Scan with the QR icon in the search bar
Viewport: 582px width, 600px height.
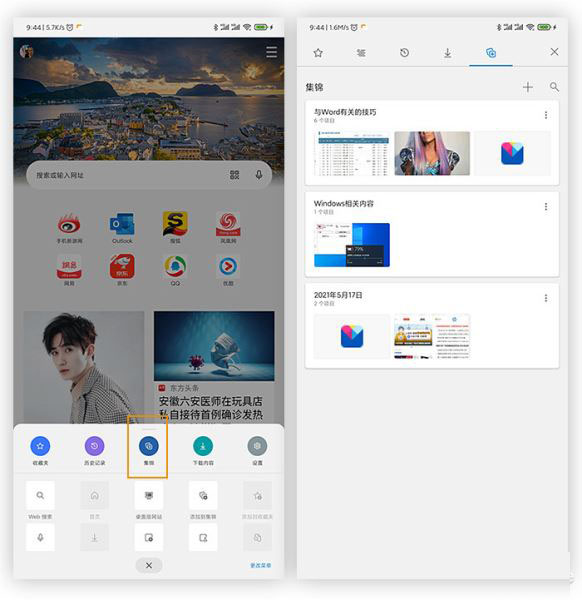235,175
